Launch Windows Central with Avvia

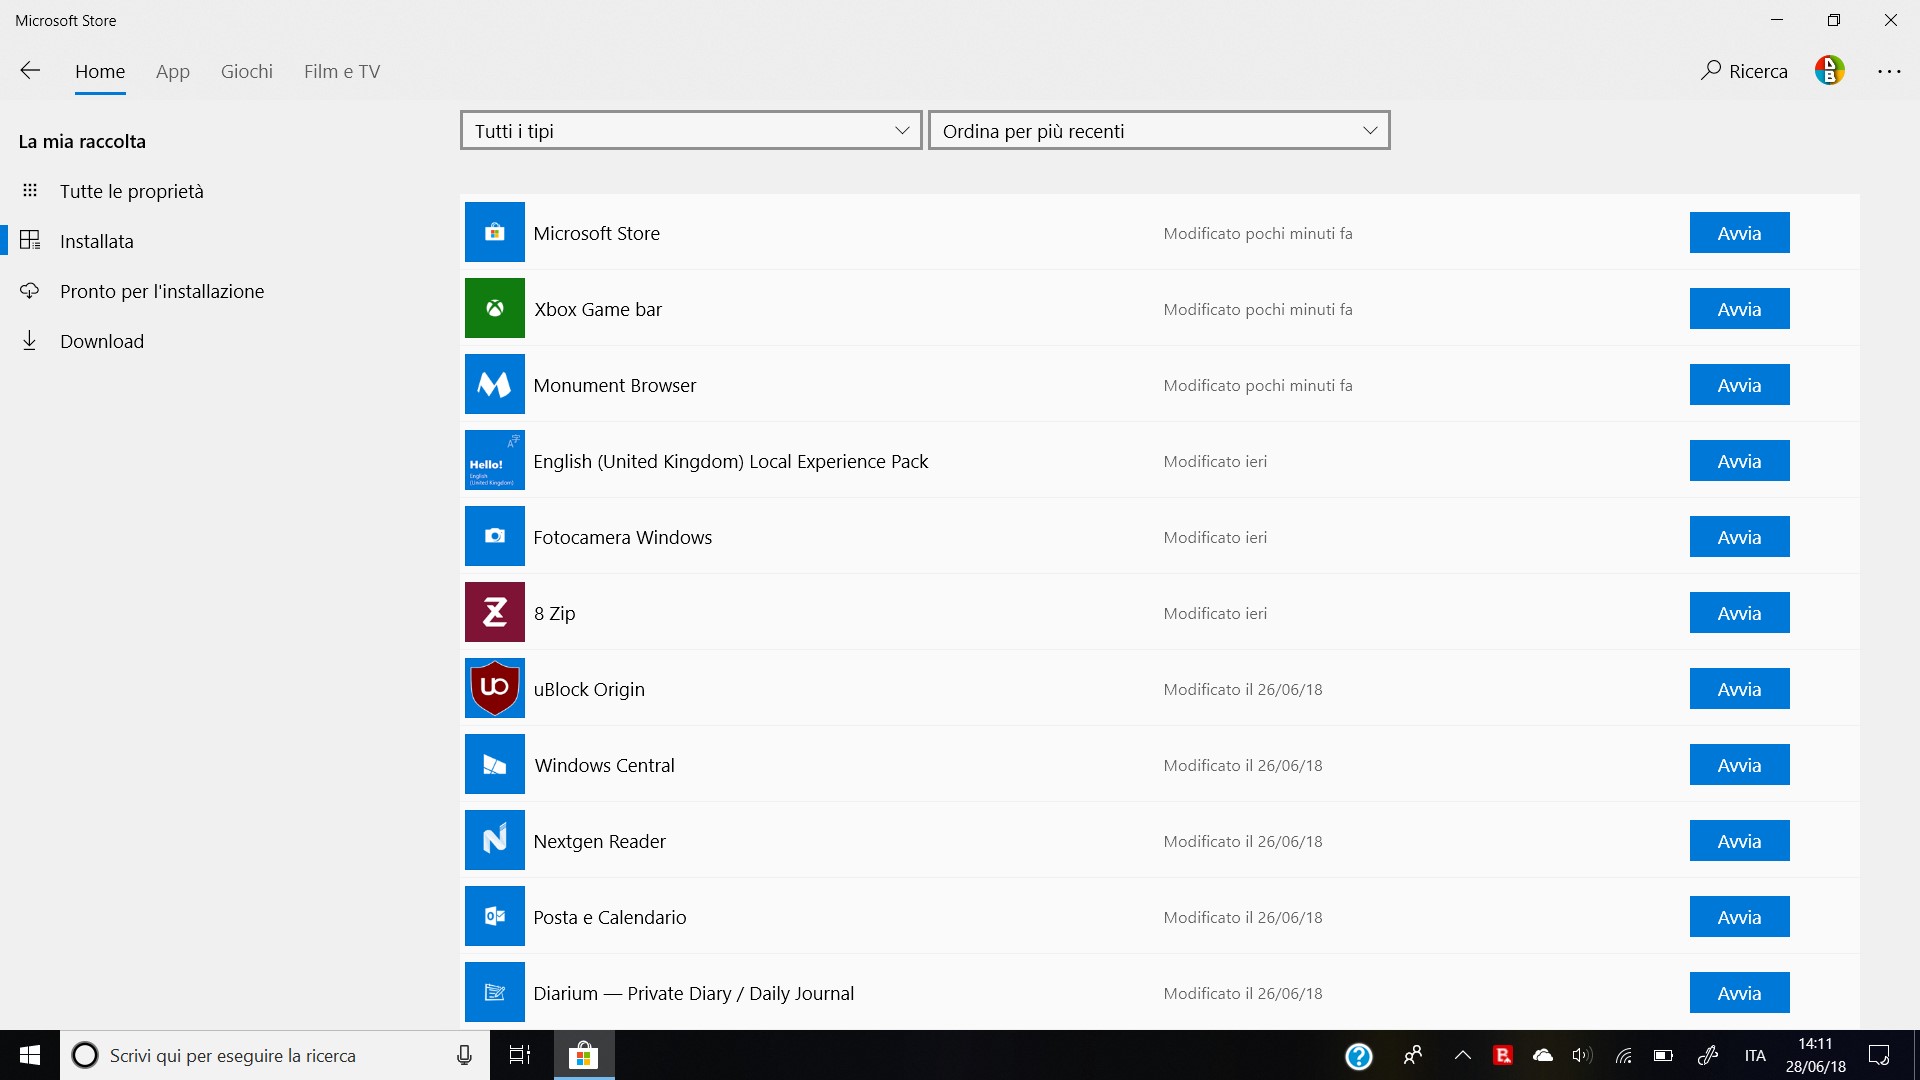point(1739,764)
